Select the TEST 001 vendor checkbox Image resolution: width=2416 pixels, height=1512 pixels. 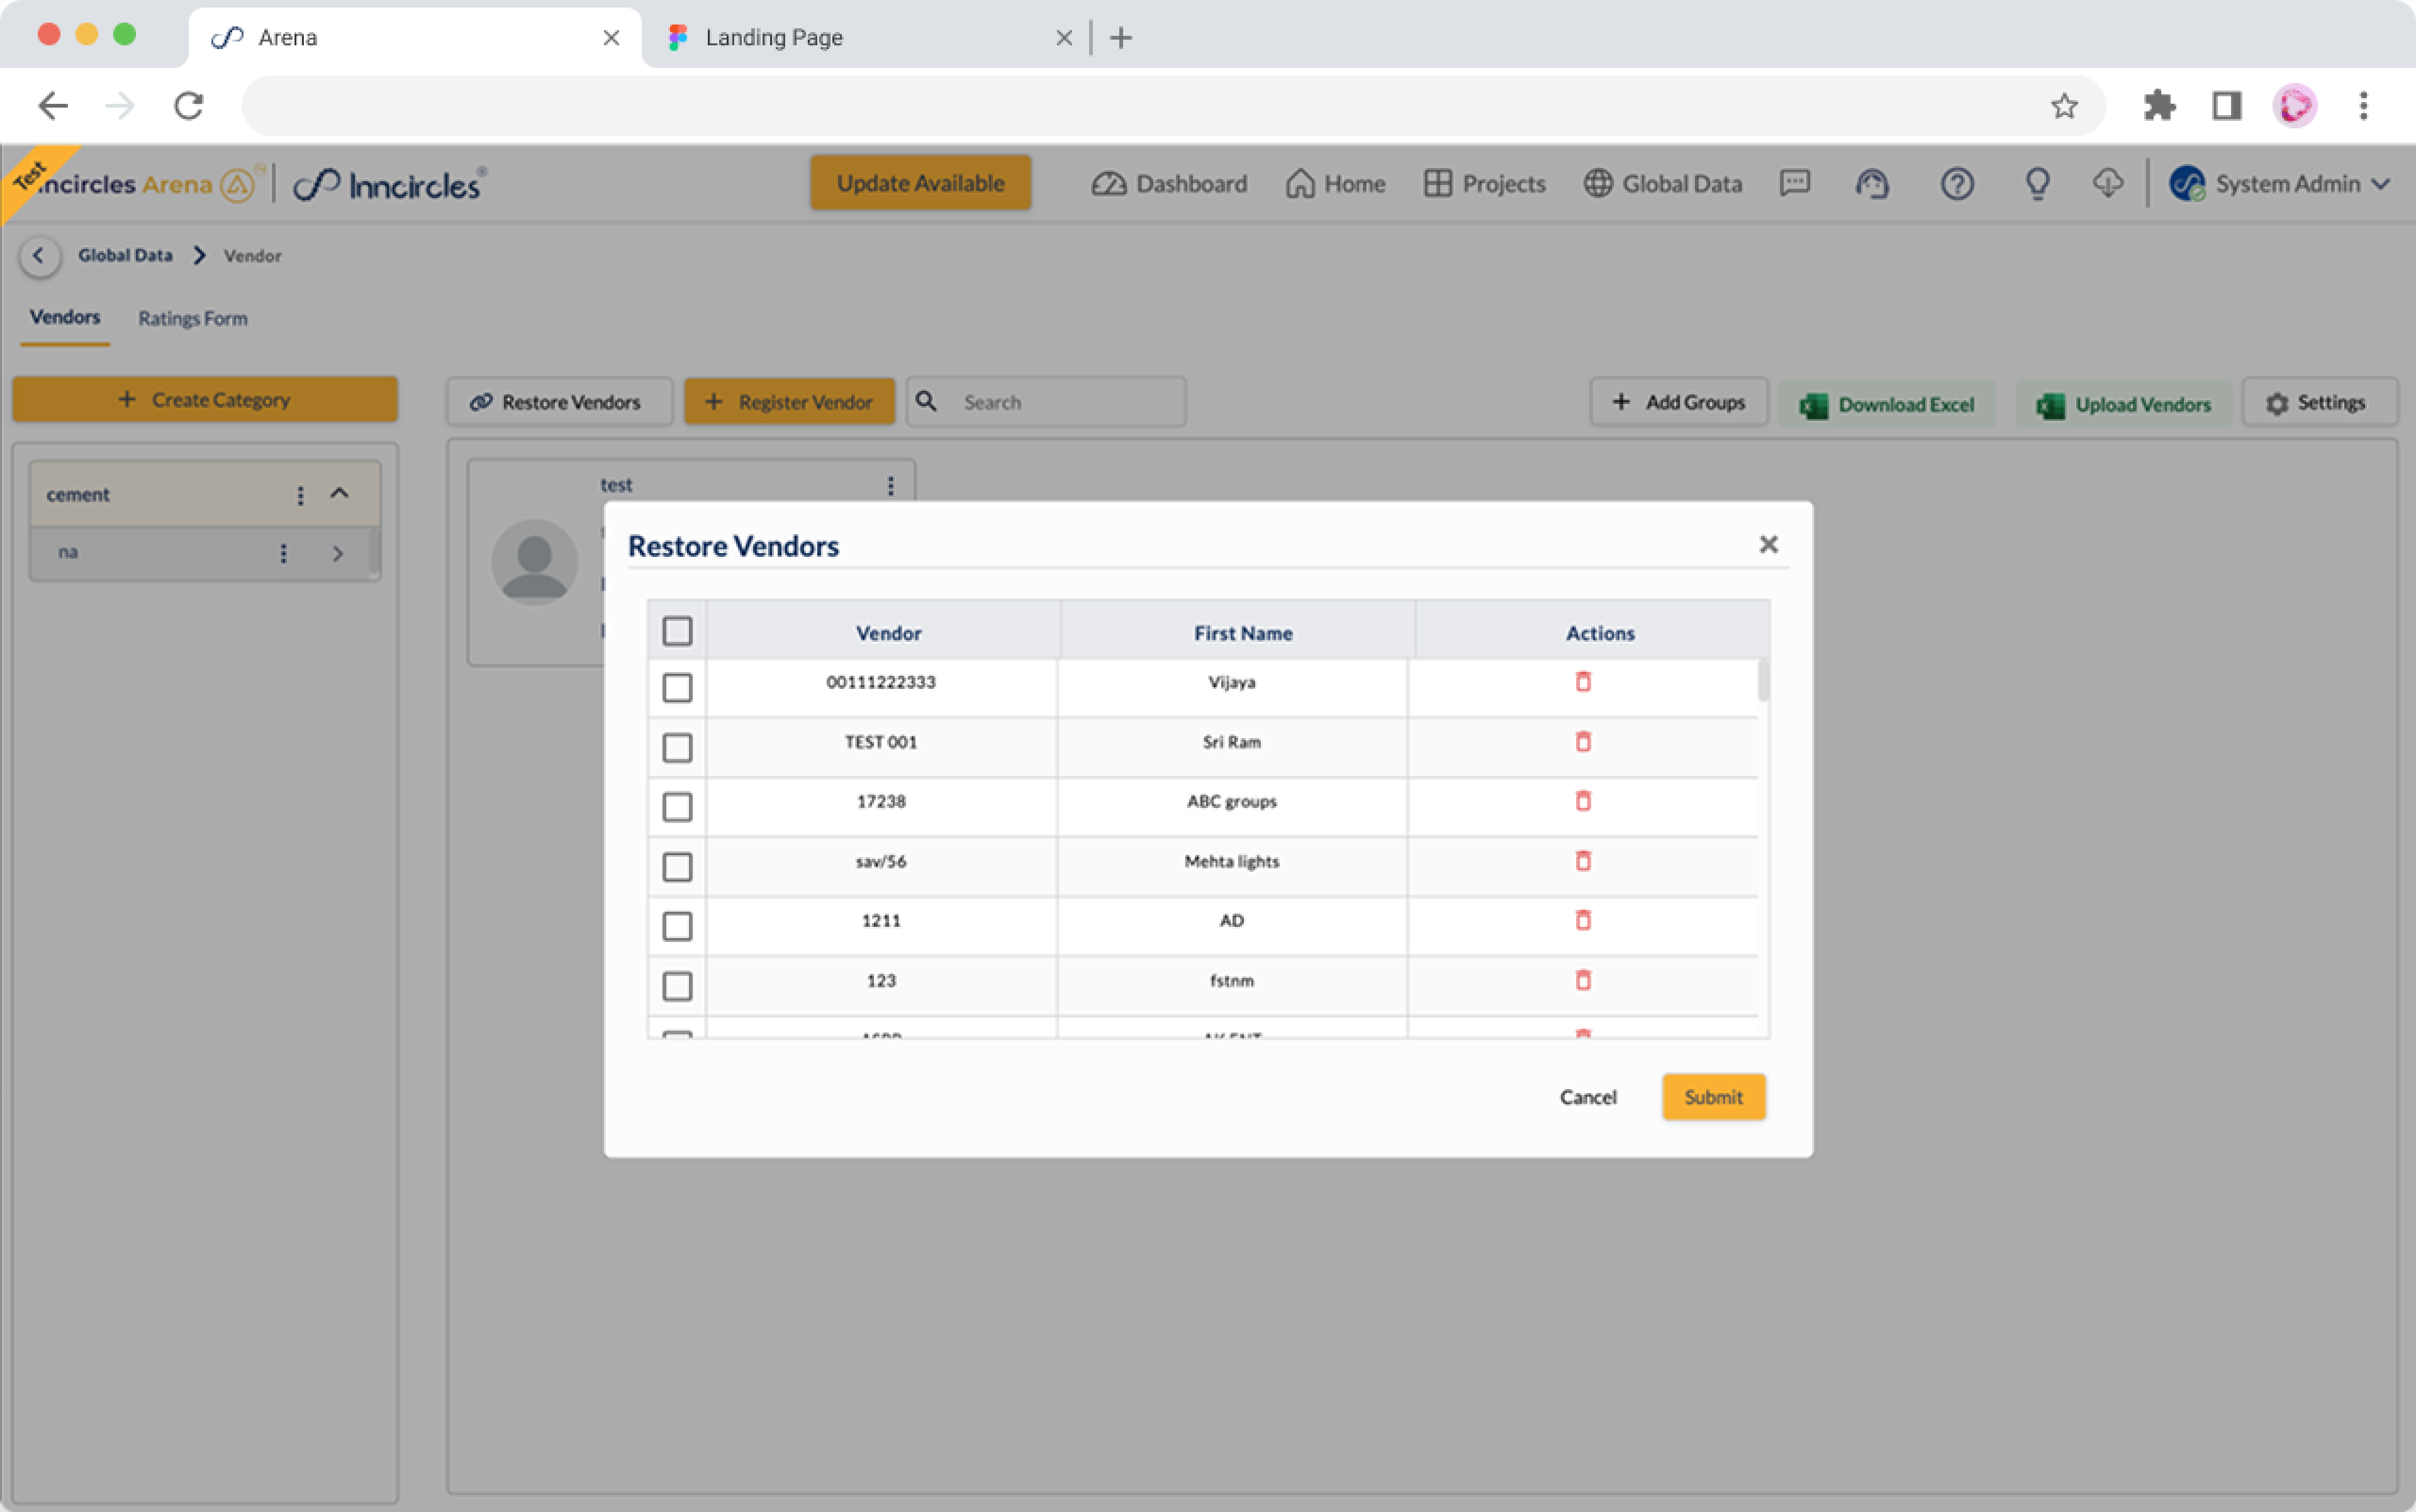[x=677, y=747]
